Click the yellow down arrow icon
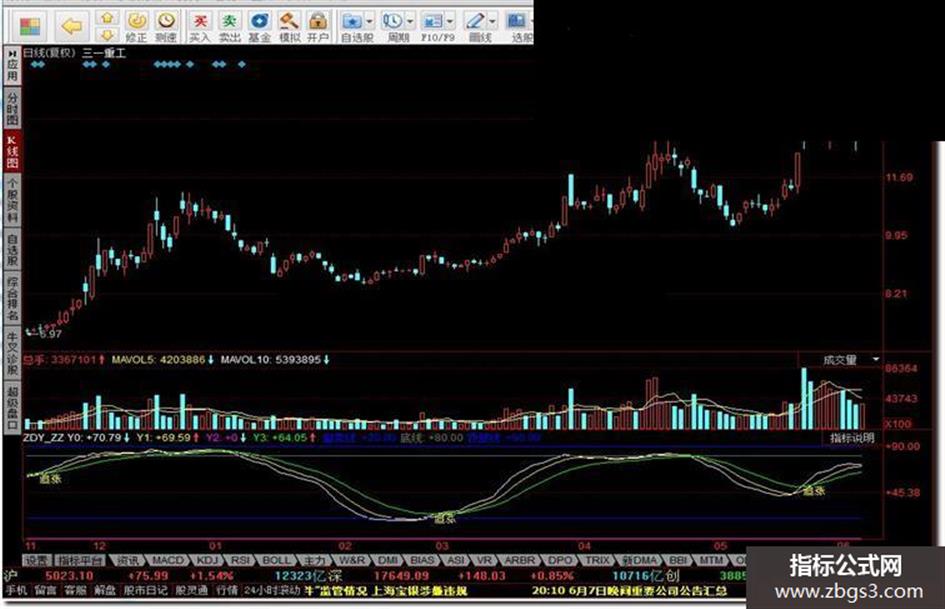This screenshot has height=609, width=945. pyautogui.click(x=107, y=35)
